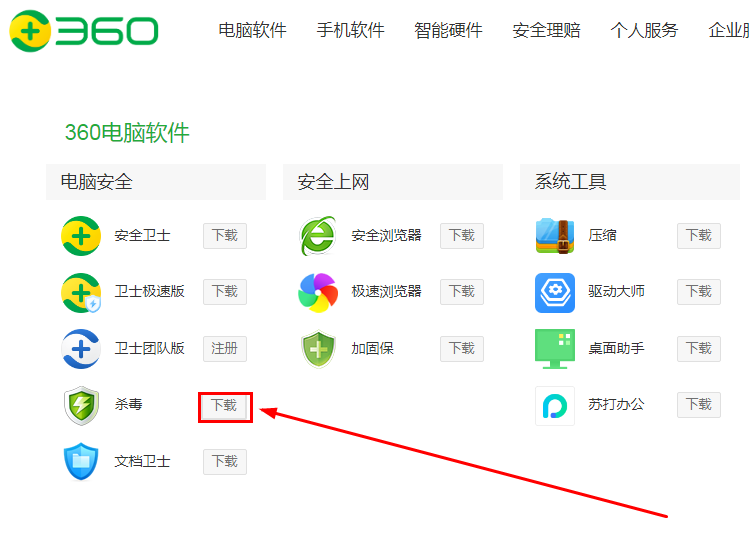Click the 360电脑软件 heading

(127, 132)
